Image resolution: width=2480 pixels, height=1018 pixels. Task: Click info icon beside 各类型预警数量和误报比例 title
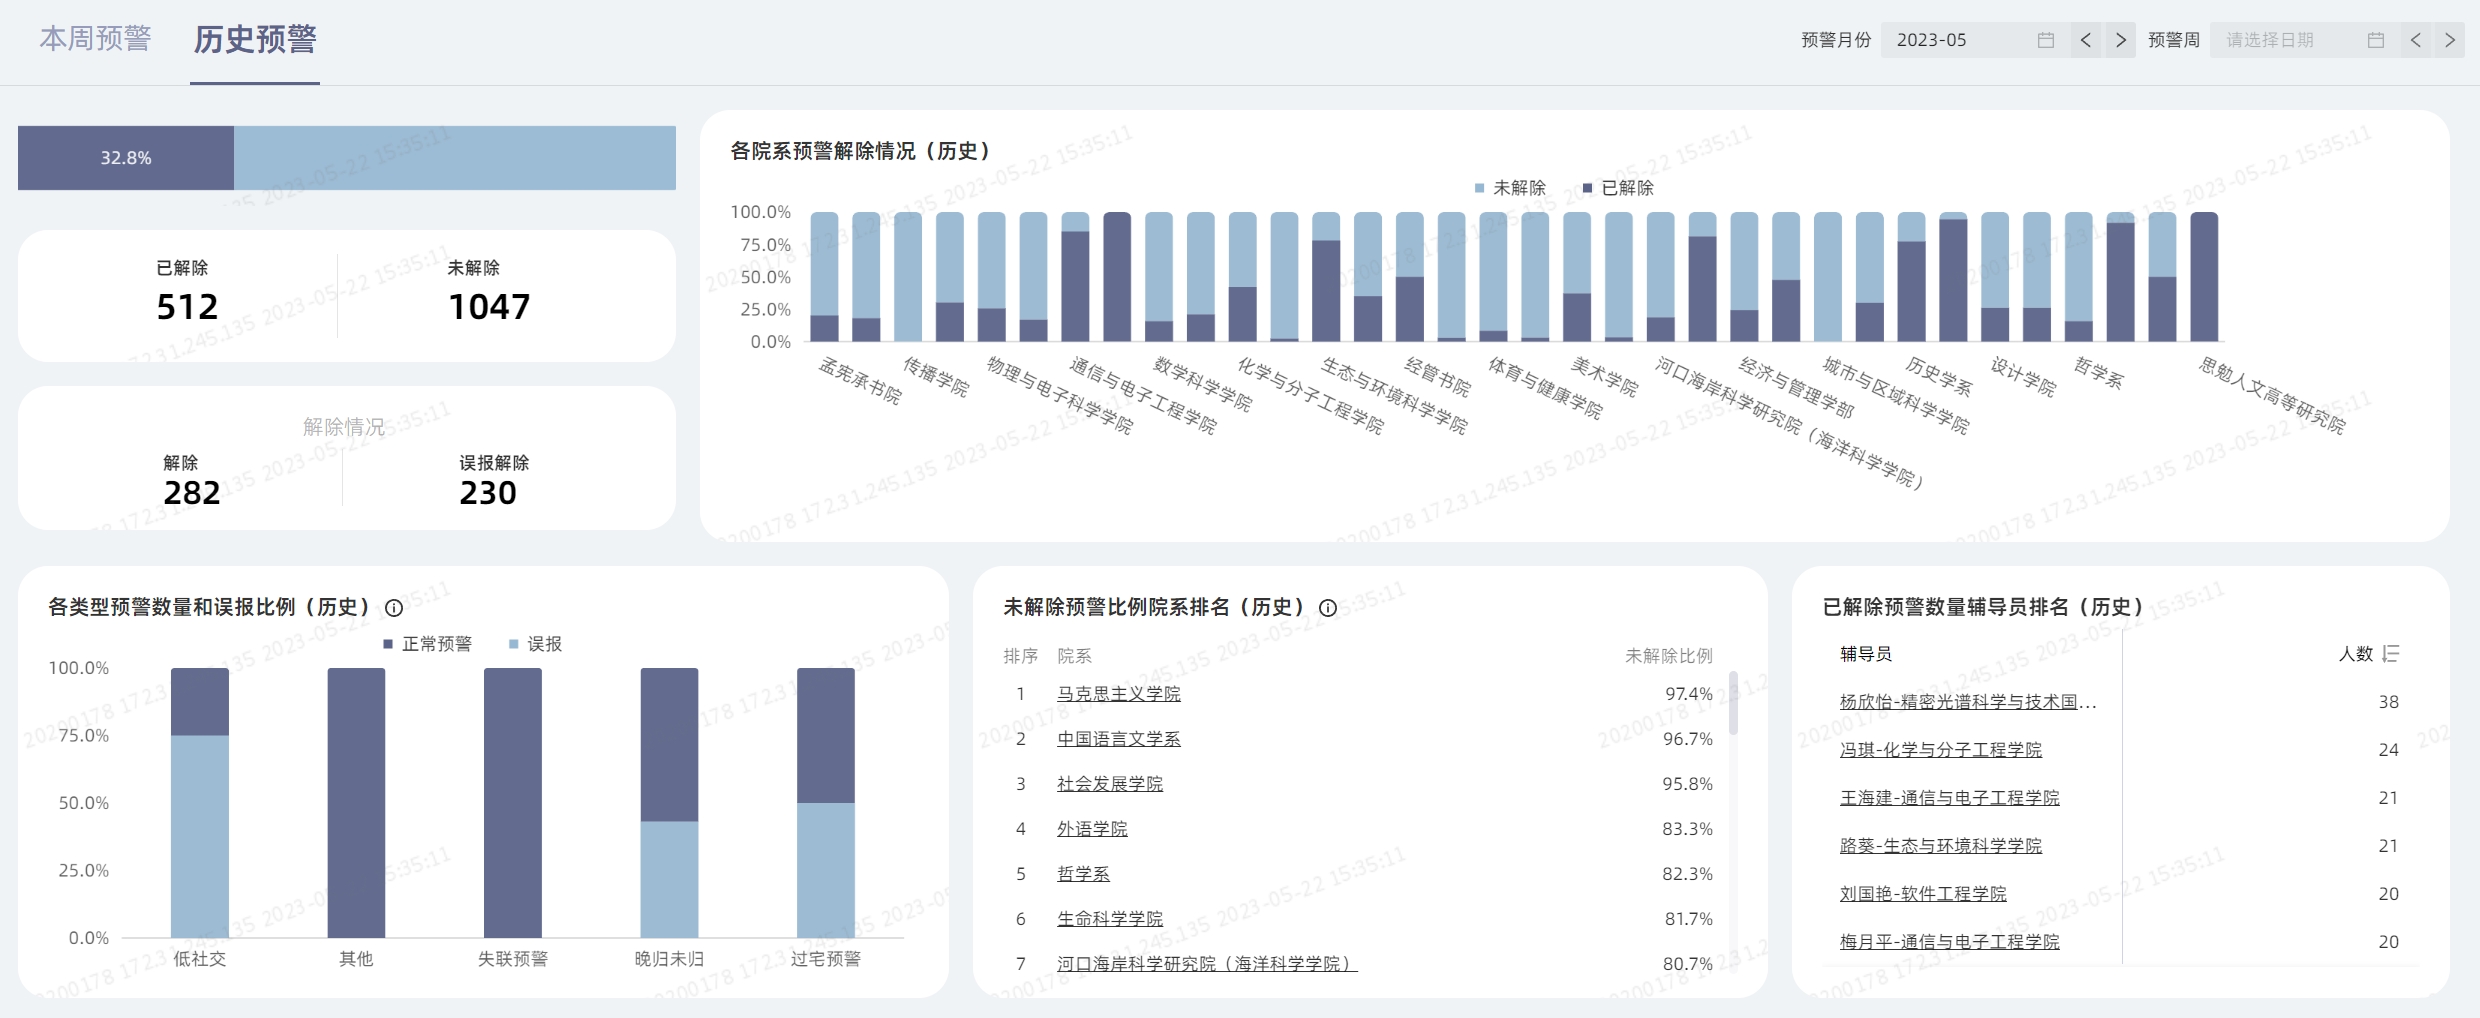click(394, 608)
